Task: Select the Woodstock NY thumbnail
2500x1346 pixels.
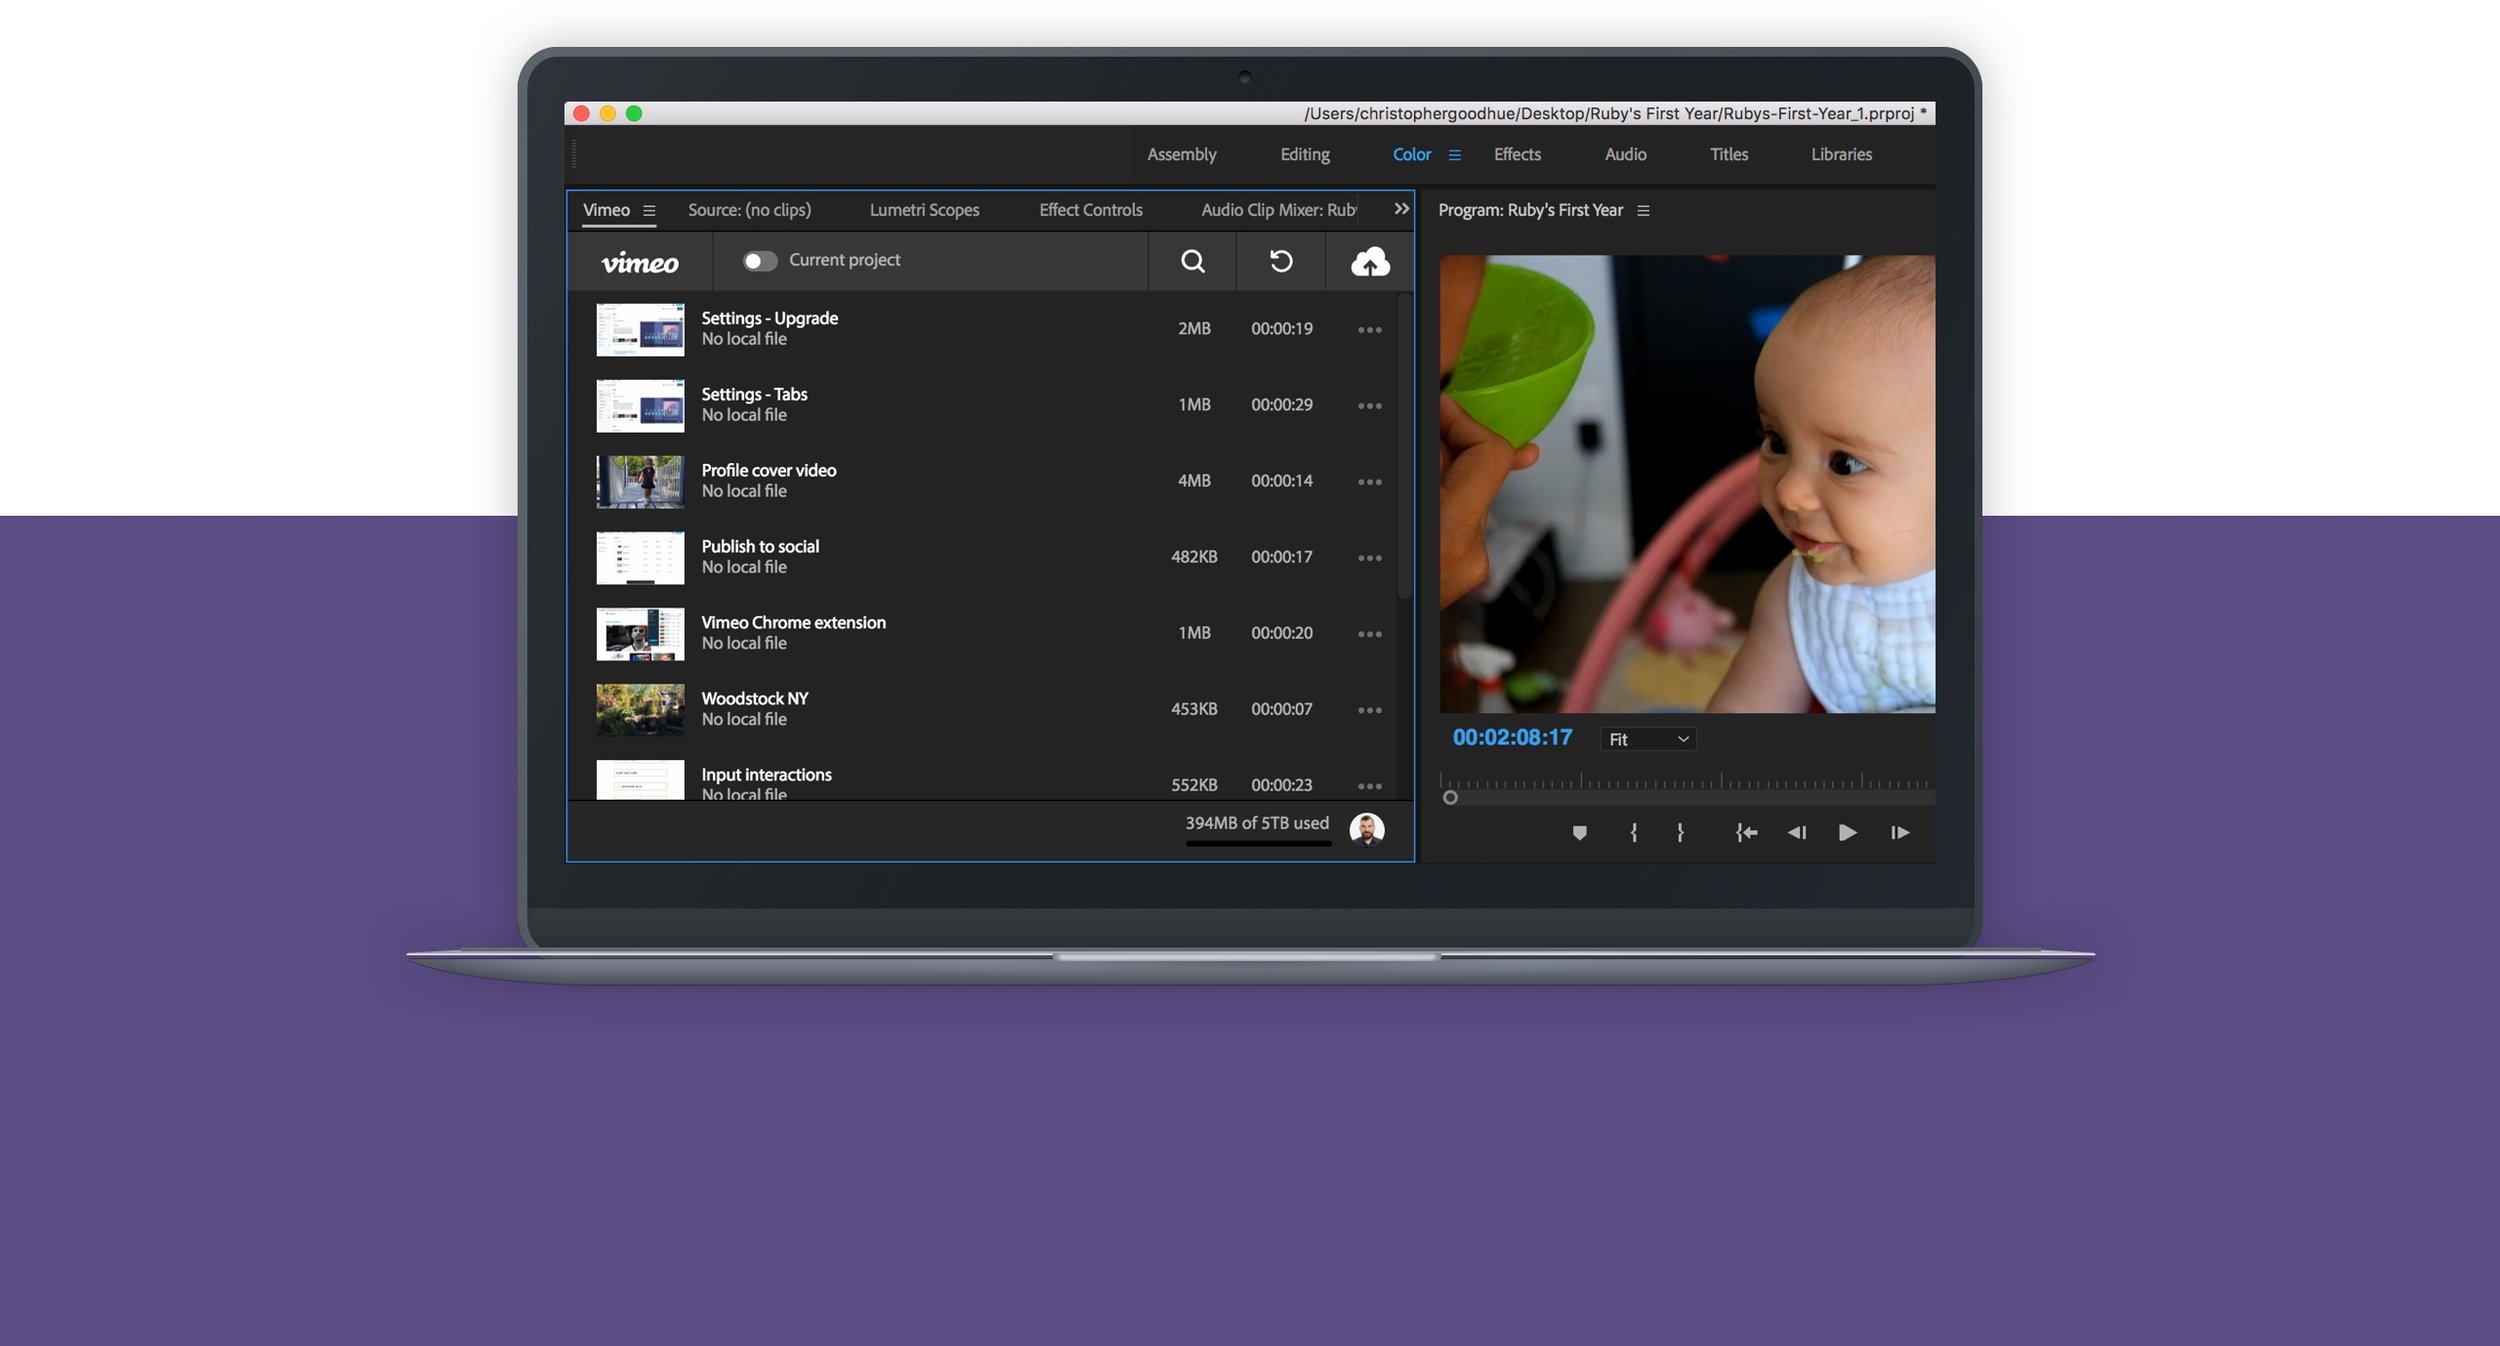Action: [640, 709]
